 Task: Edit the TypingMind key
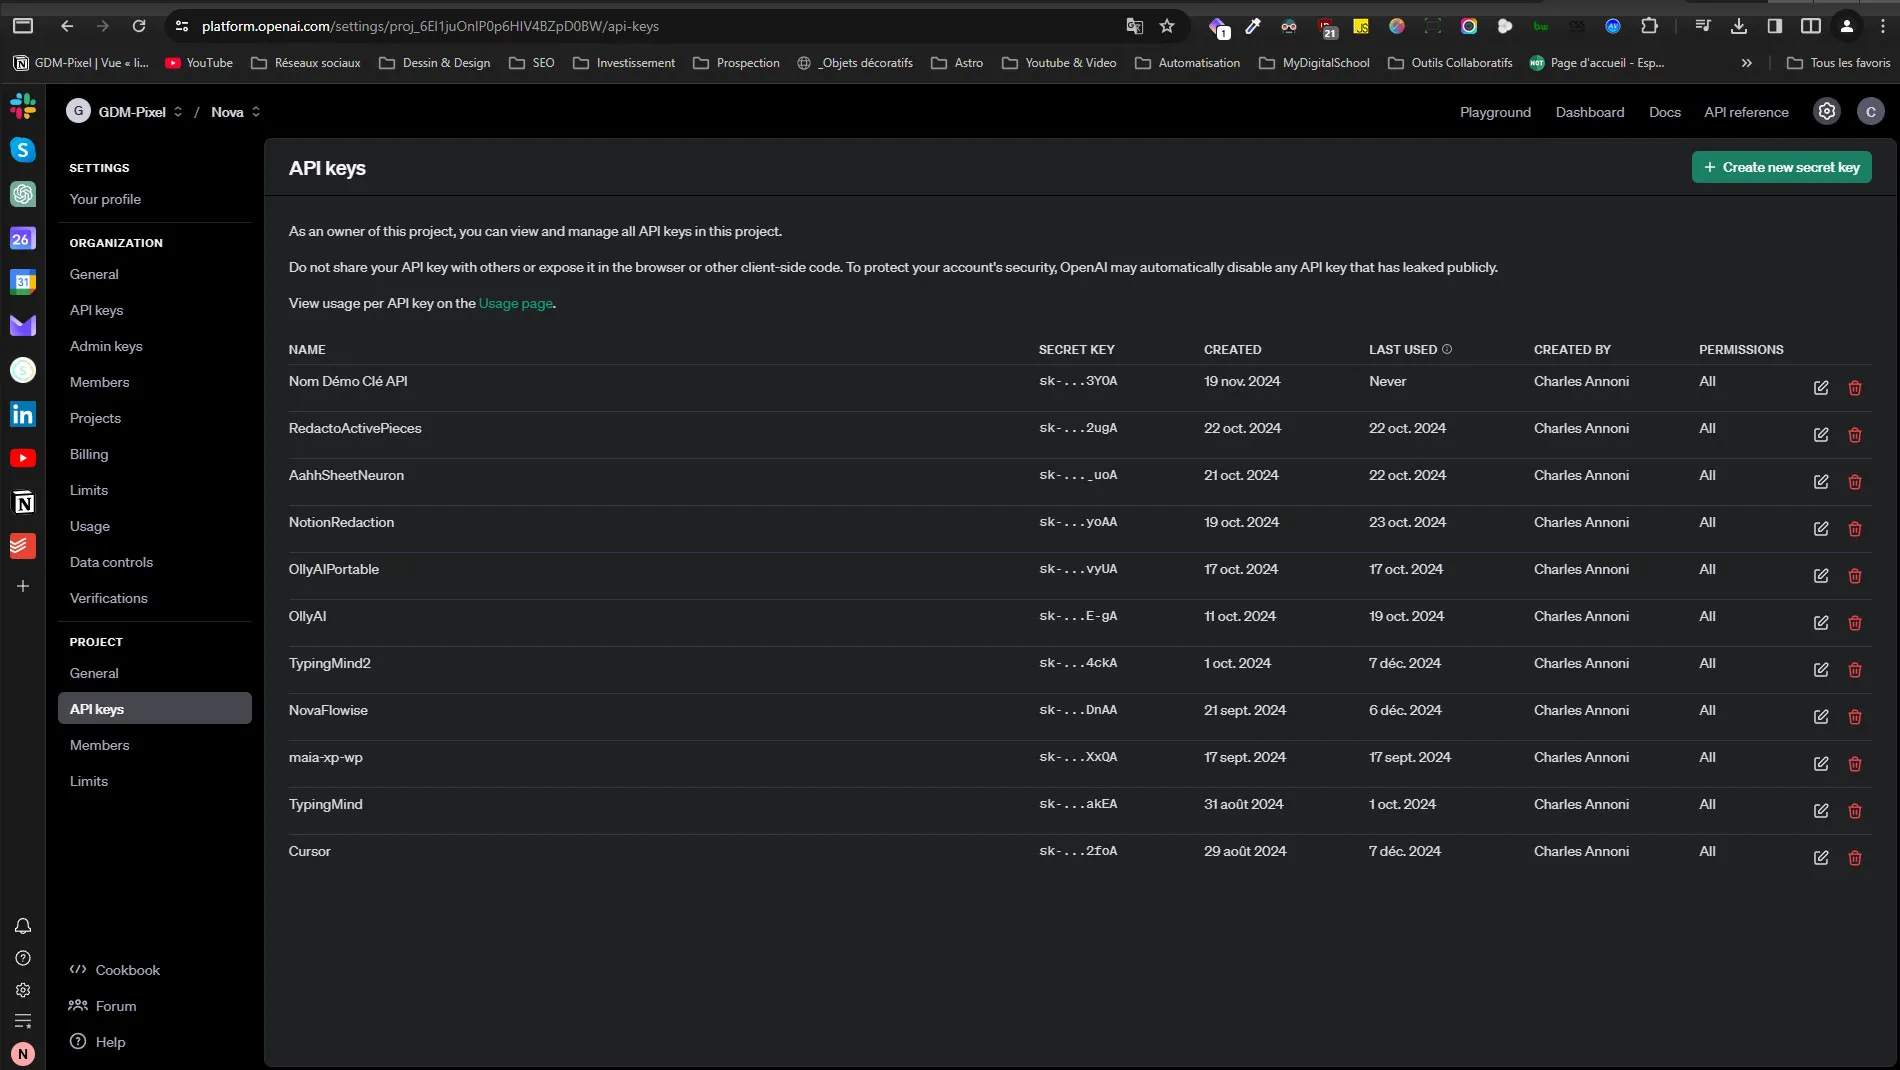1821,811
